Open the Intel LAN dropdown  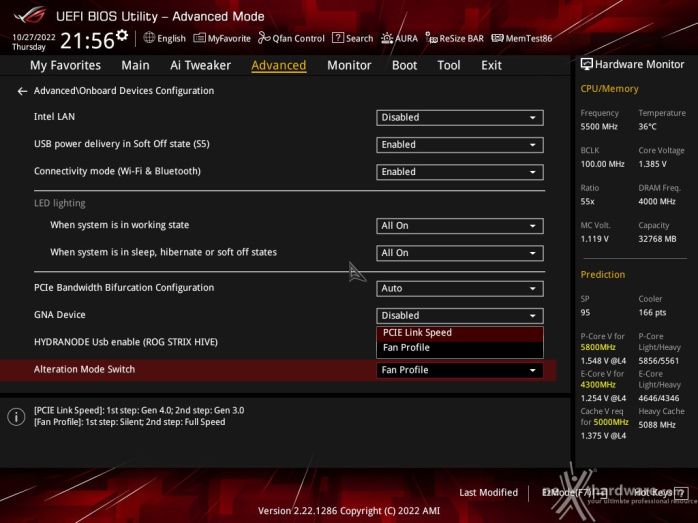click(x=459, y=118)
